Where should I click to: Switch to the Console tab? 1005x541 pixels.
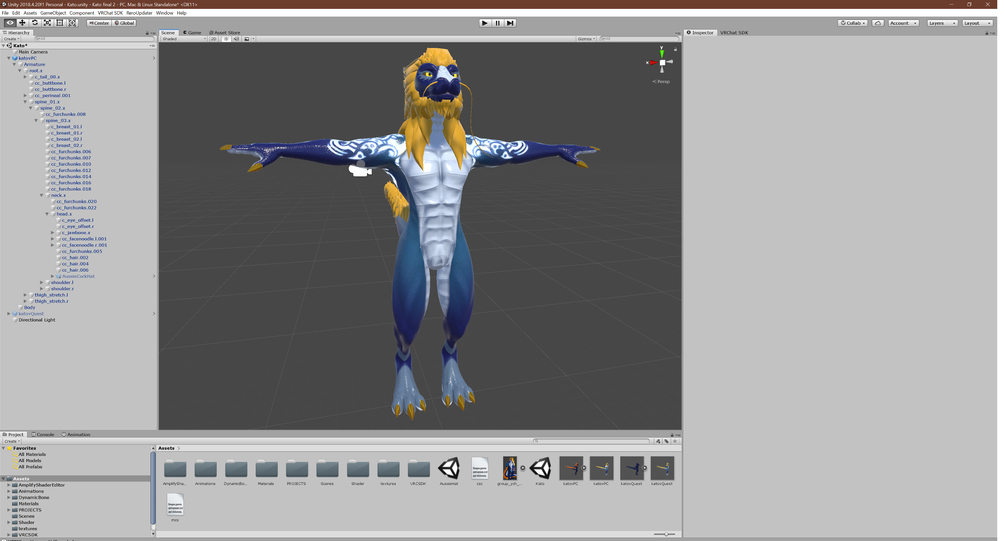43,435
